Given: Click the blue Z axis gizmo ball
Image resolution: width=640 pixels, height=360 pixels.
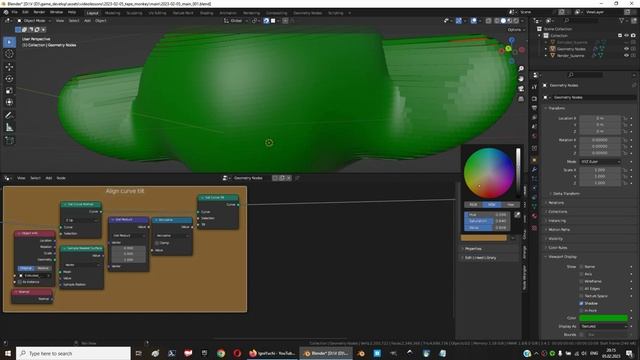Looking at the screenshot, I should pyautogui.click(x=511, y=40).
